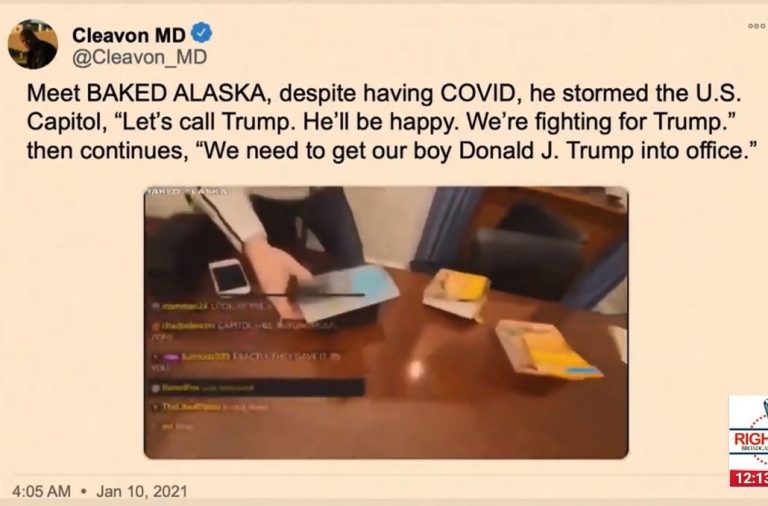This screenshot has width=768, height=506.
Task: Select the dark highlighted chat message bar
Action: click(257, 388)
